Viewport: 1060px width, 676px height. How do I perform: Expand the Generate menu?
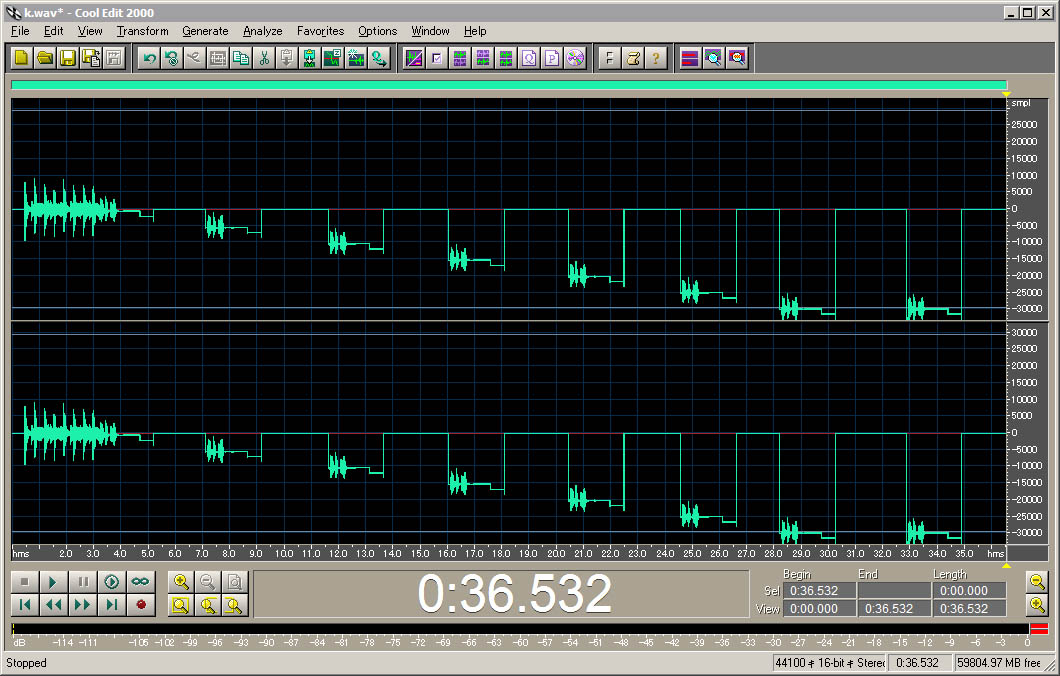coord(205,31)
